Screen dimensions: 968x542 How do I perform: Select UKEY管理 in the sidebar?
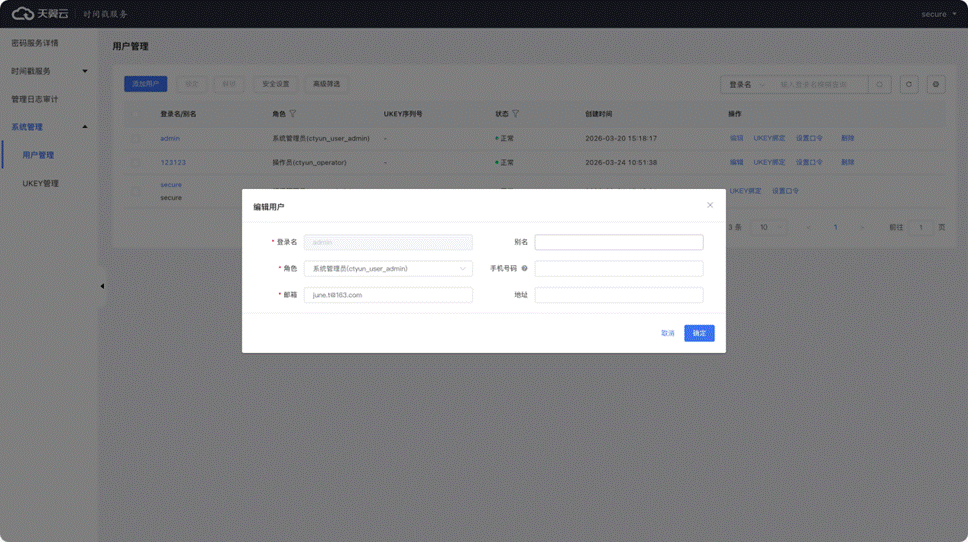pos(41,183)
